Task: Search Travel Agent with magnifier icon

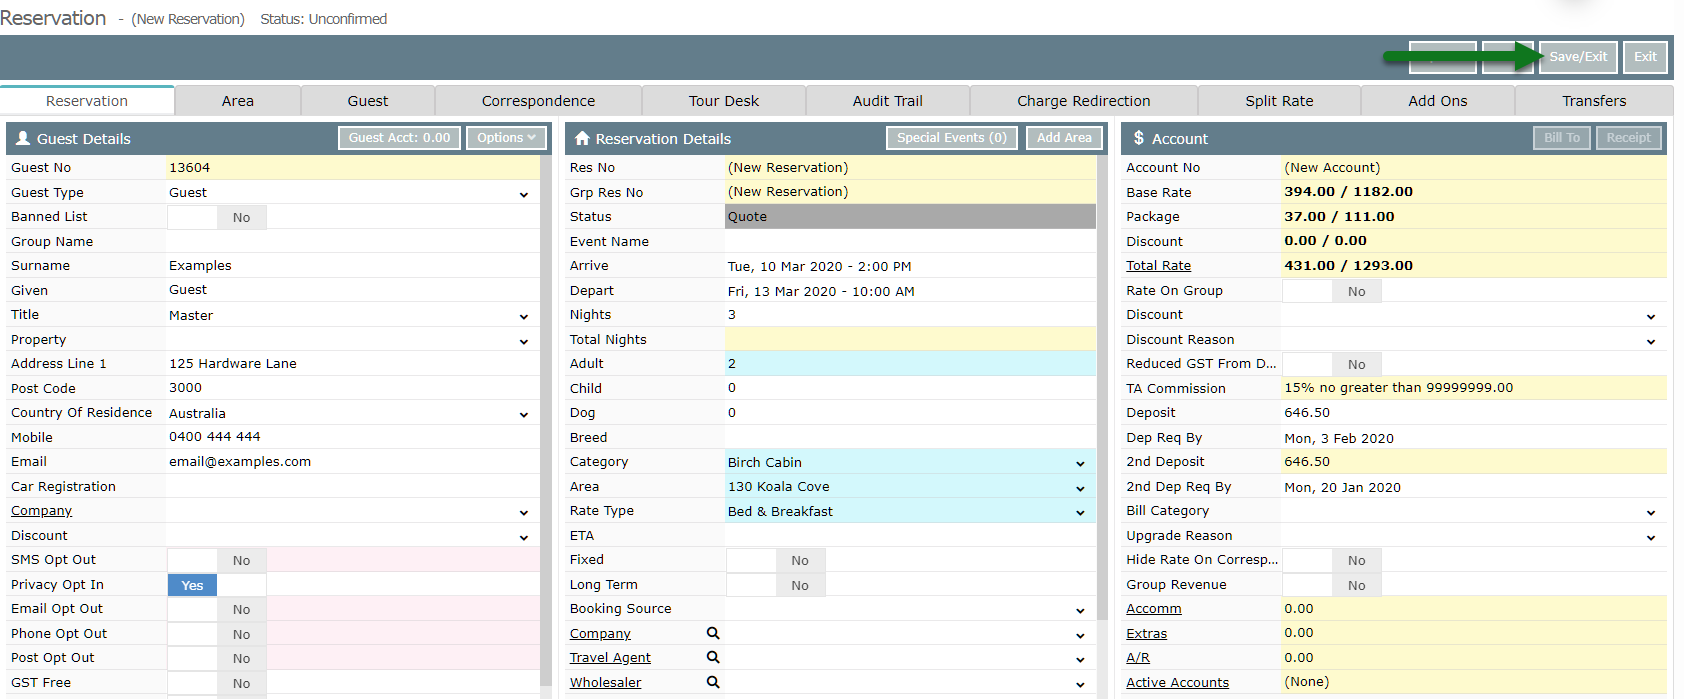Action: 713,657
